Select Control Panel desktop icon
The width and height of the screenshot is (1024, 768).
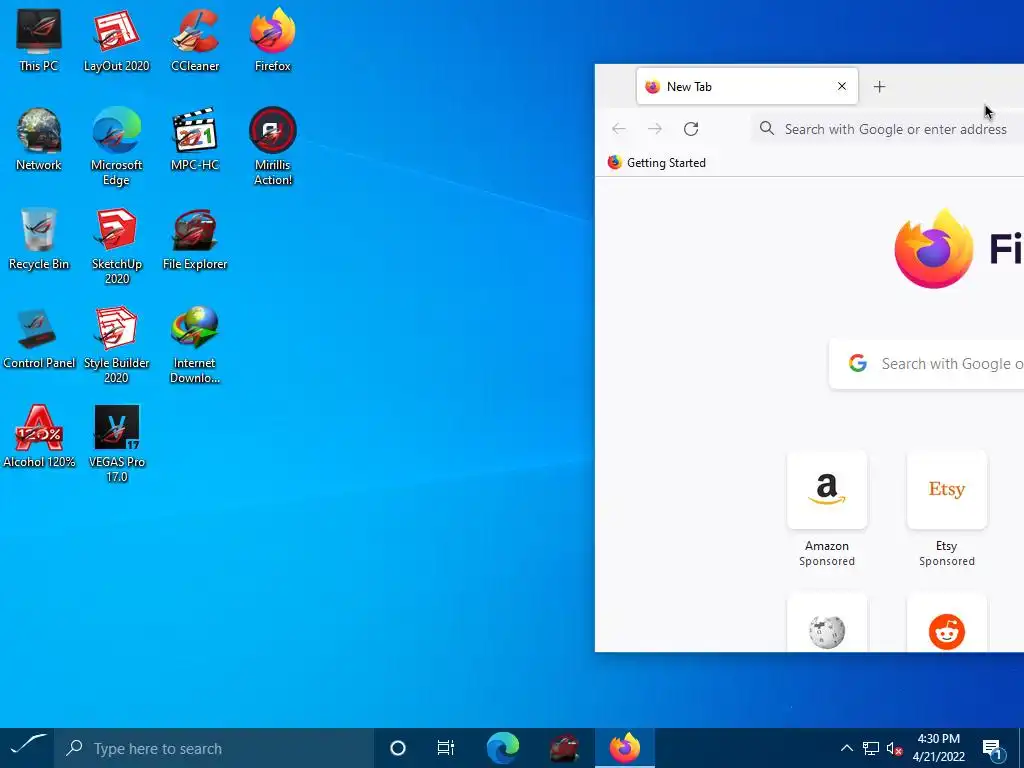point(39,338)
